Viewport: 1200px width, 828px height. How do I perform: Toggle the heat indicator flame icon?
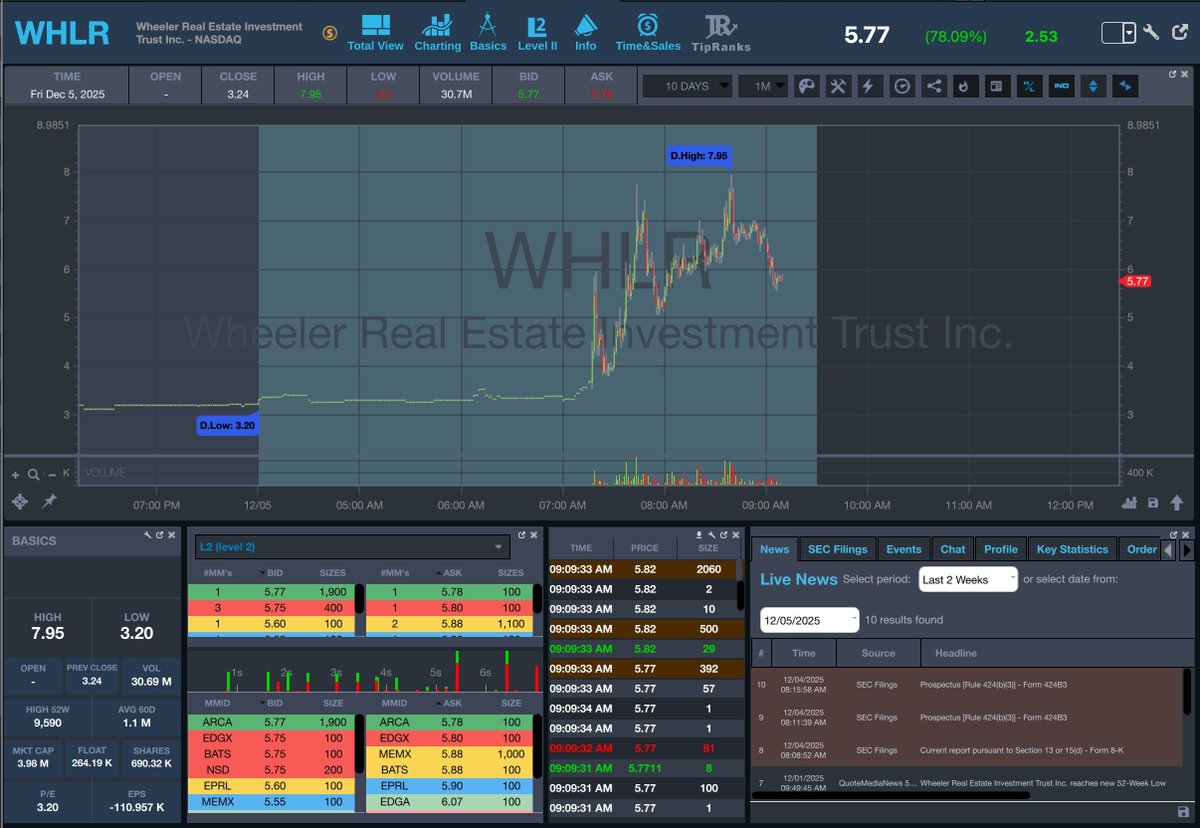pyautogui.click(x=965, y=86)
